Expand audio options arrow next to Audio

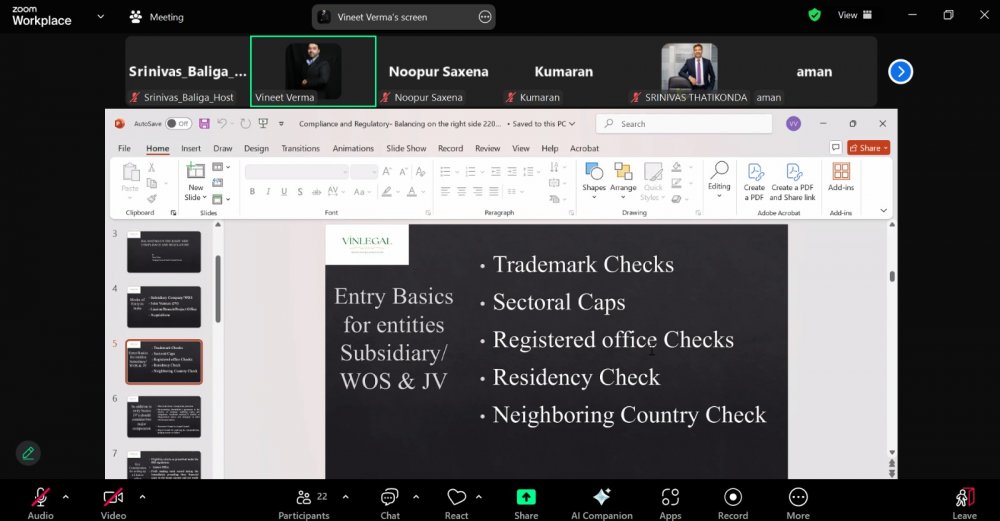coord(66,496)
